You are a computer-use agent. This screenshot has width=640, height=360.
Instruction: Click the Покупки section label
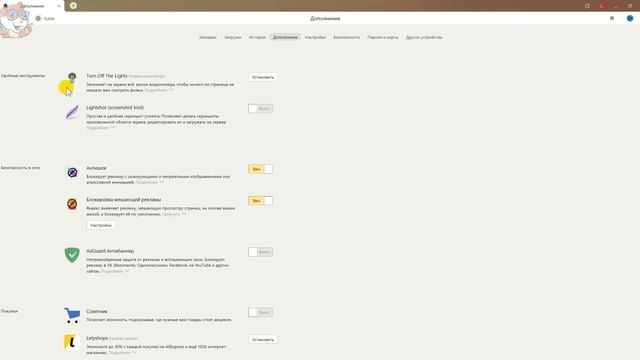click(9, 311)
